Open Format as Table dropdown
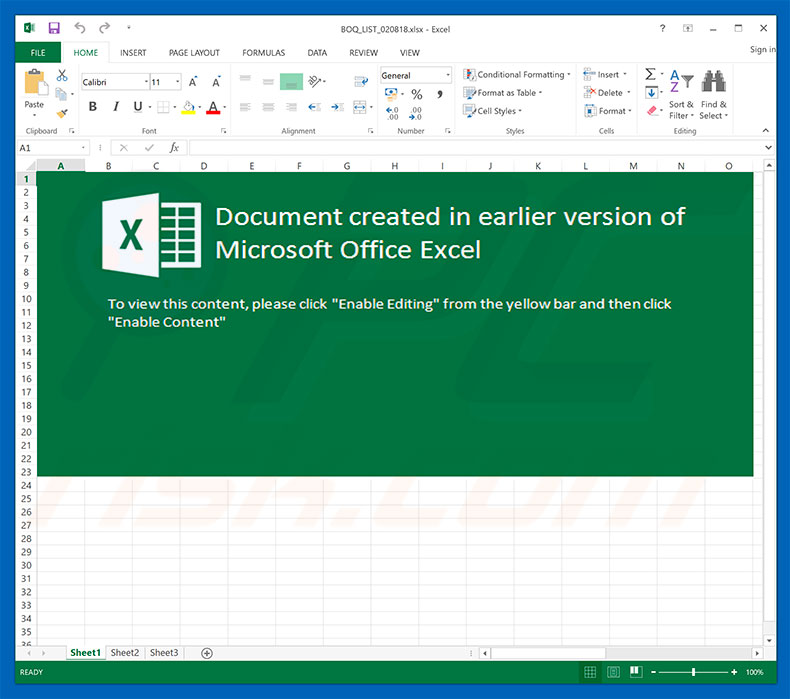 click(502, 93)
